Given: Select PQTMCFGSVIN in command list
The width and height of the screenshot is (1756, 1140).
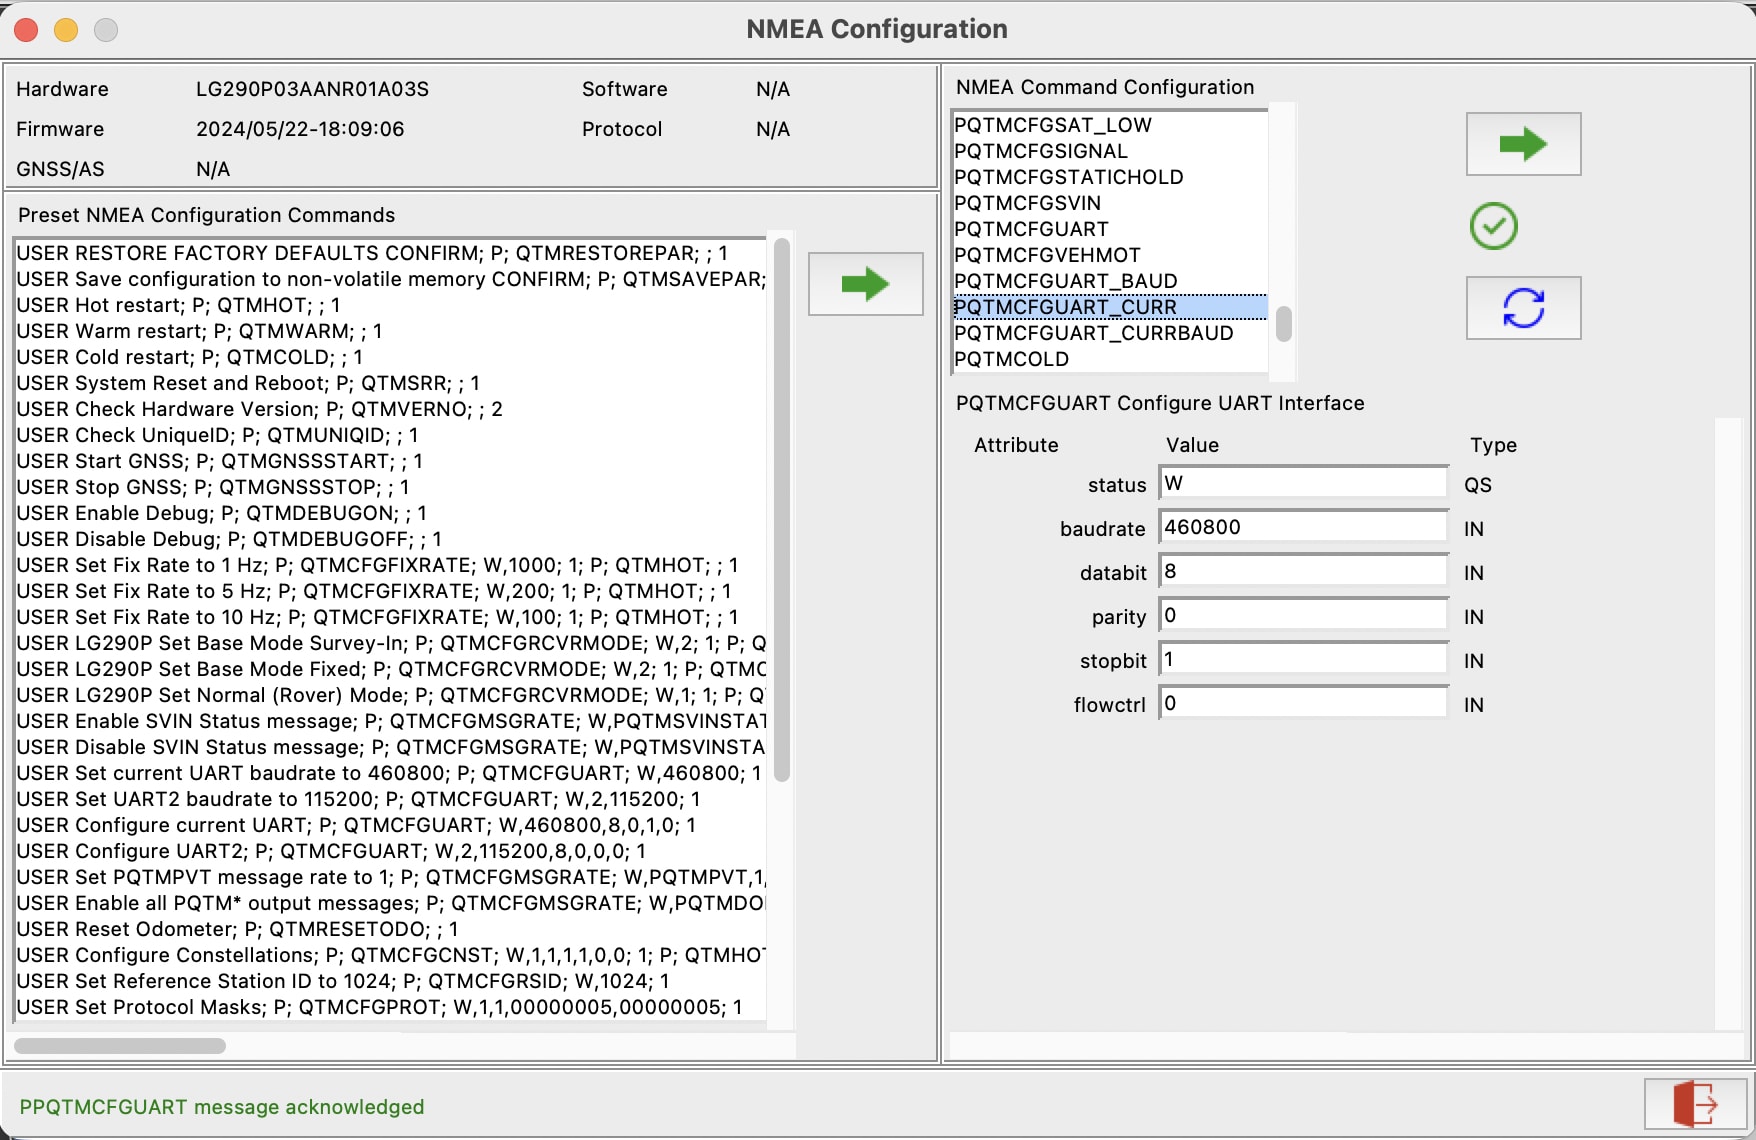Looking at the screenshot, I should click(1110, 203).
